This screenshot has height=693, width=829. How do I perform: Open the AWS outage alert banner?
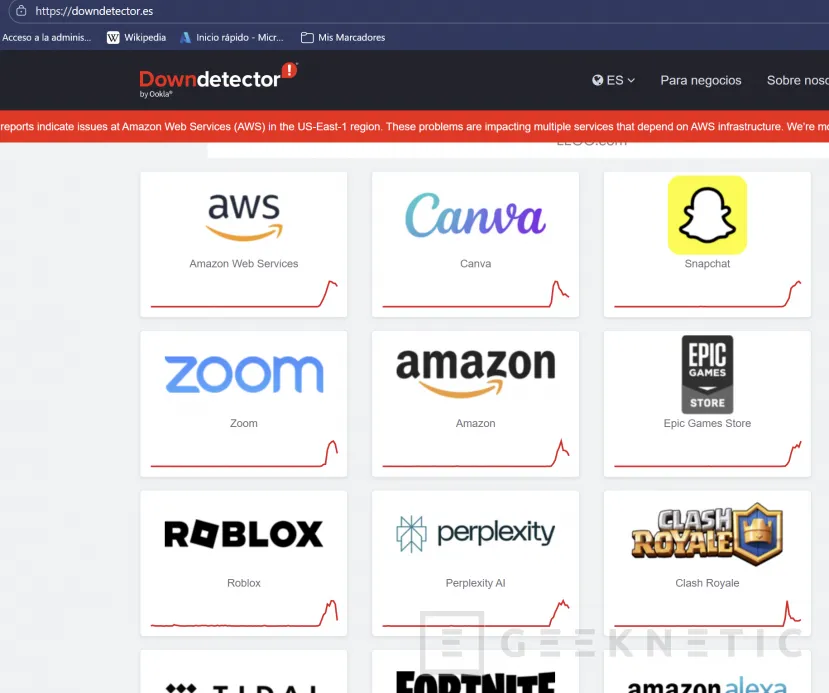pyautogui.click(x=414, y=126)
